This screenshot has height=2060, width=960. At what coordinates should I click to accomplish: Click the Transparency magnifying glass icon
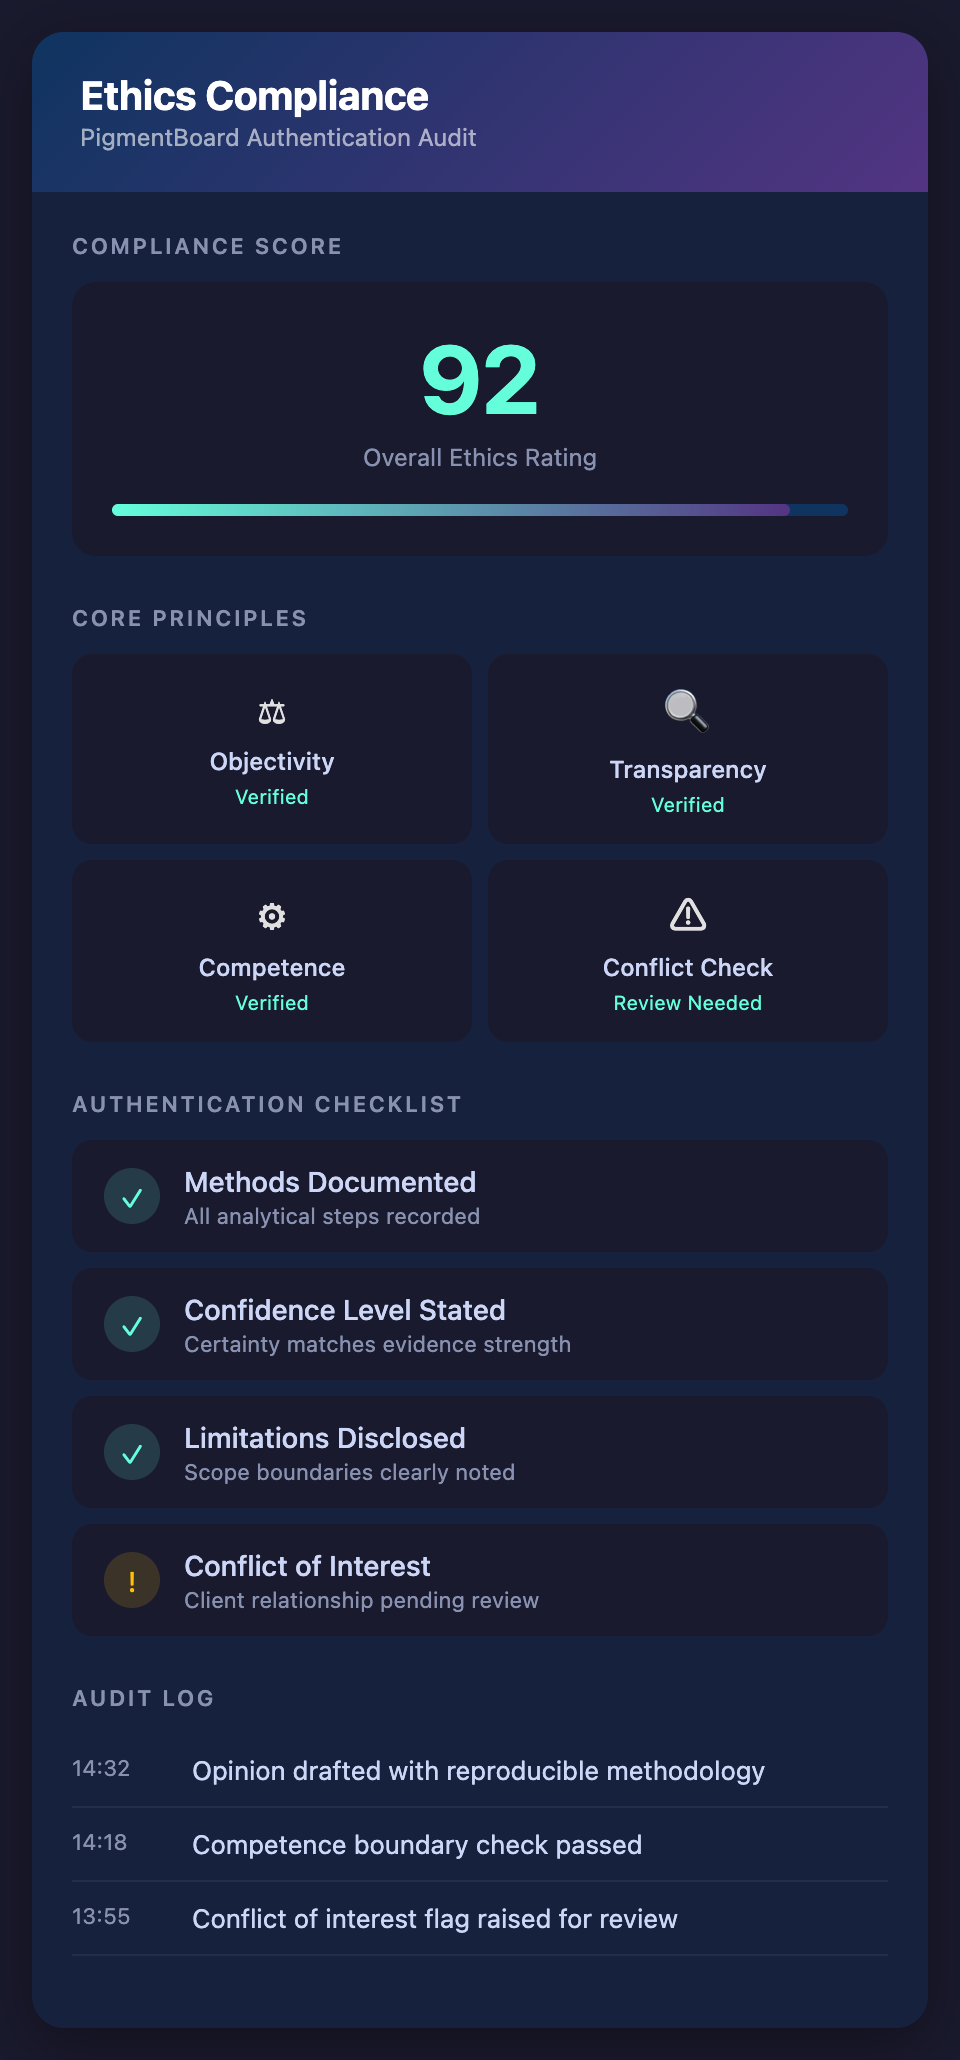pos(687,711)
